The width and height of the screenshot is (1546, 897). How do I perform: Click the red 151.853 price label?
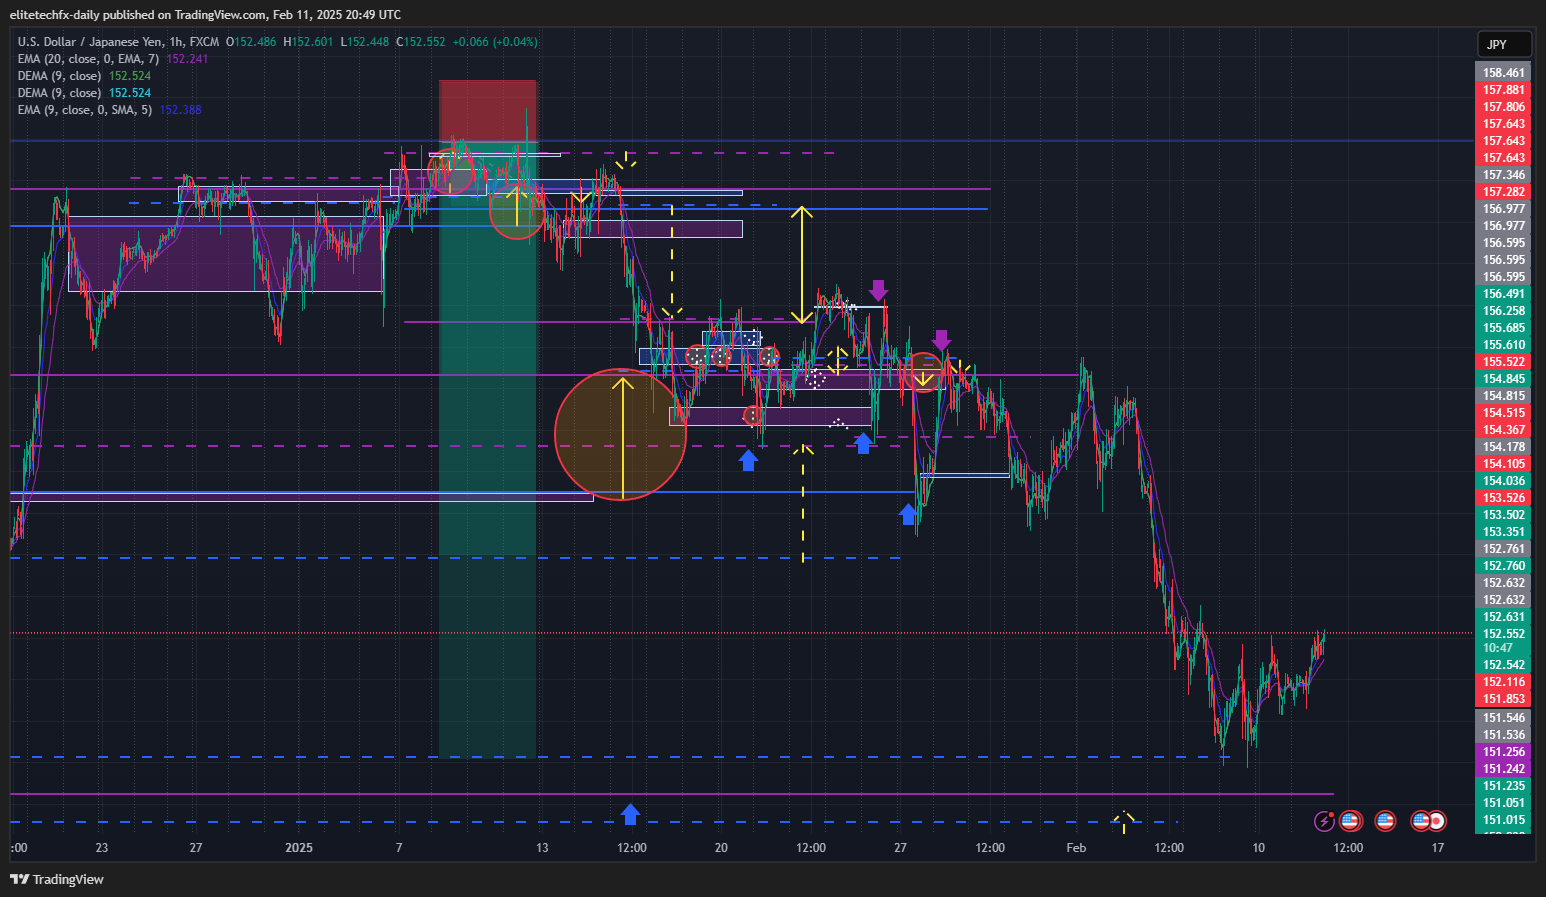coord(1503,699)
